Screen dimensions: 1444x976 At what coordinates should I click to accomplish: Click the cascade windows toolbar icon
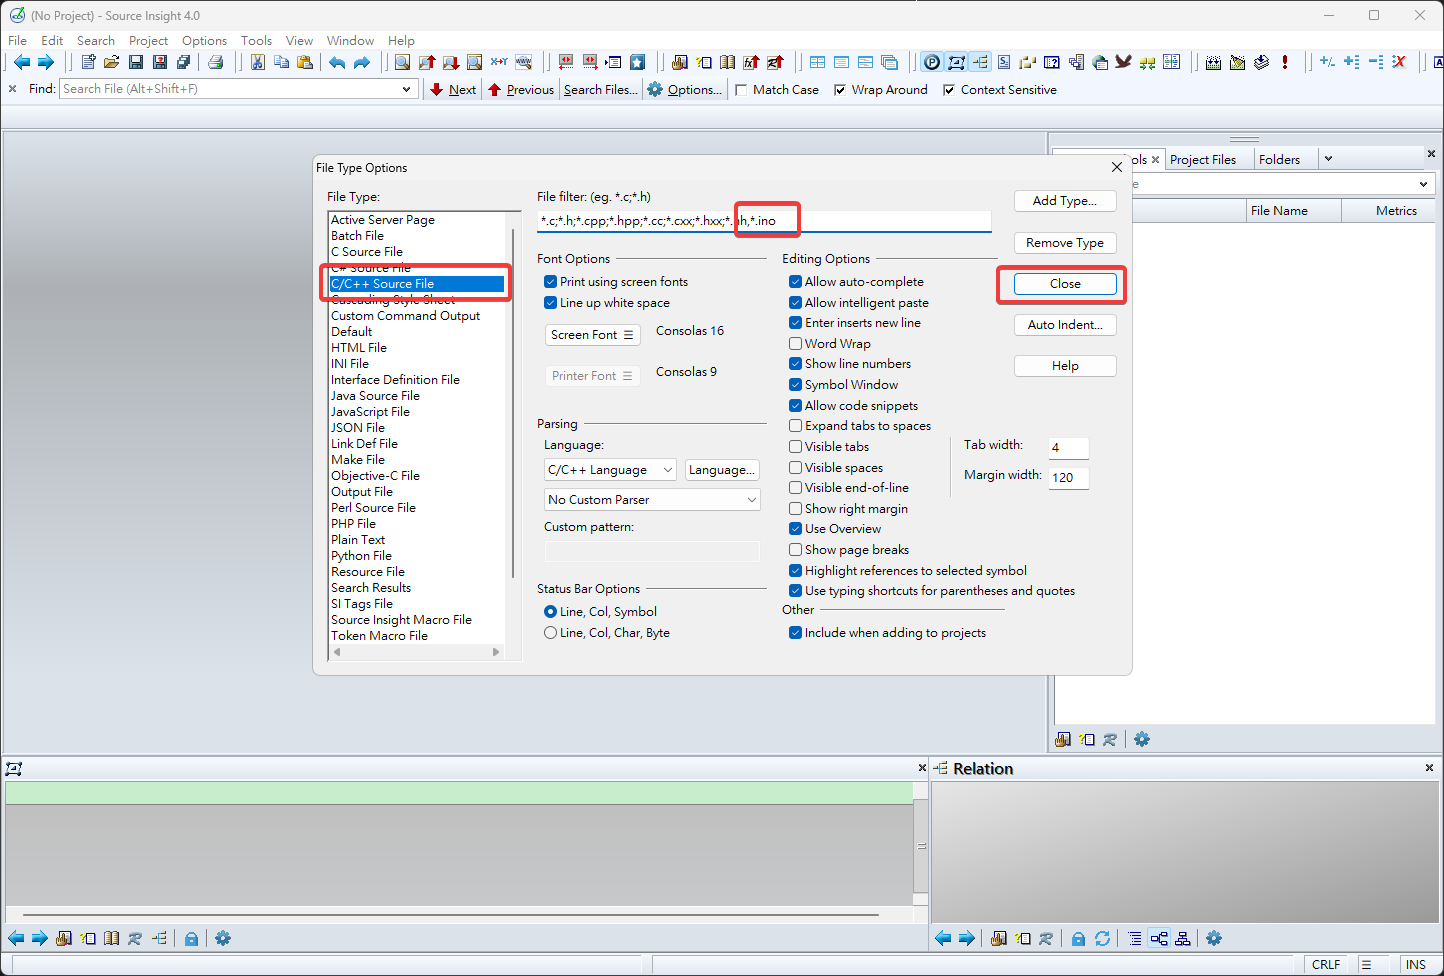(x=889, y=62)
